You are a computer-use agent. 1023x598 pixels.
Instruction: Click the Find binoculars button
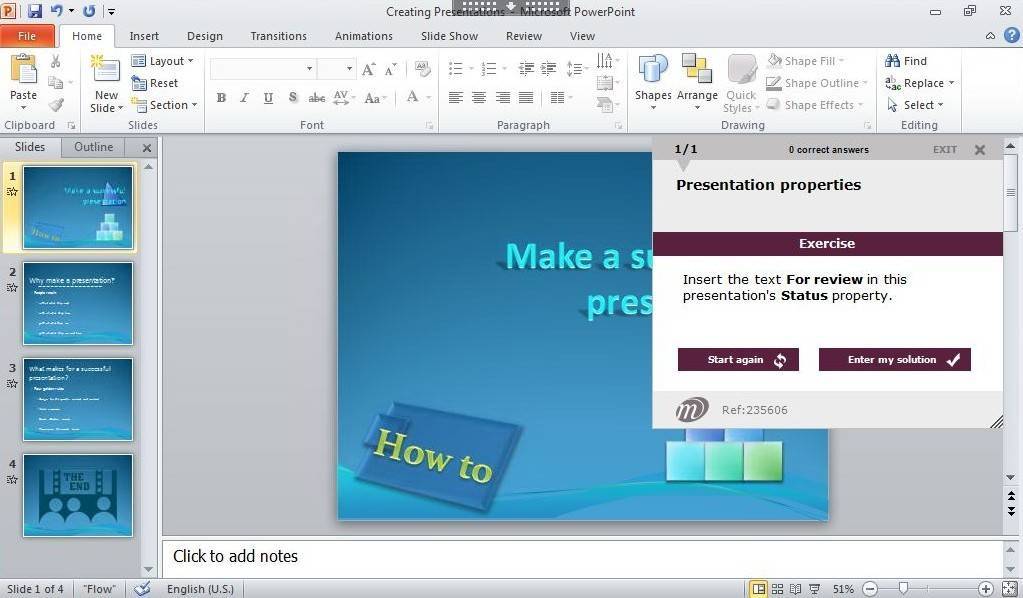[x=905, y=61]
